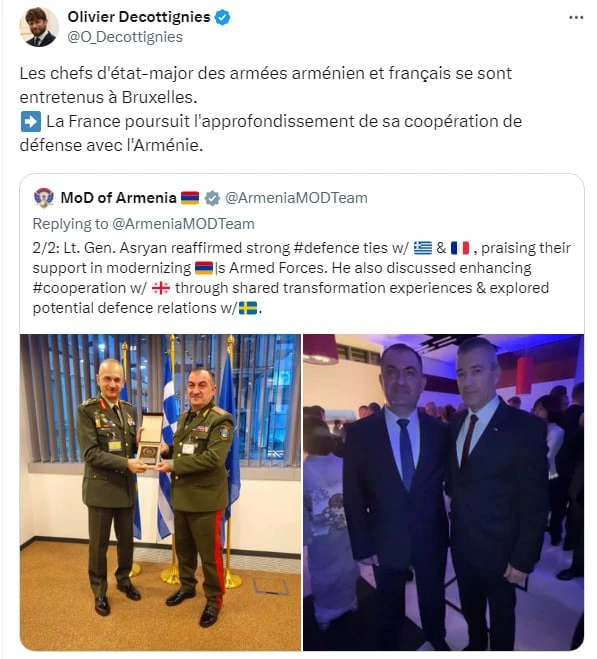Open the MoD of Armenia account name
The width and height of the screenshot is (597, 659).
(118, 198)
